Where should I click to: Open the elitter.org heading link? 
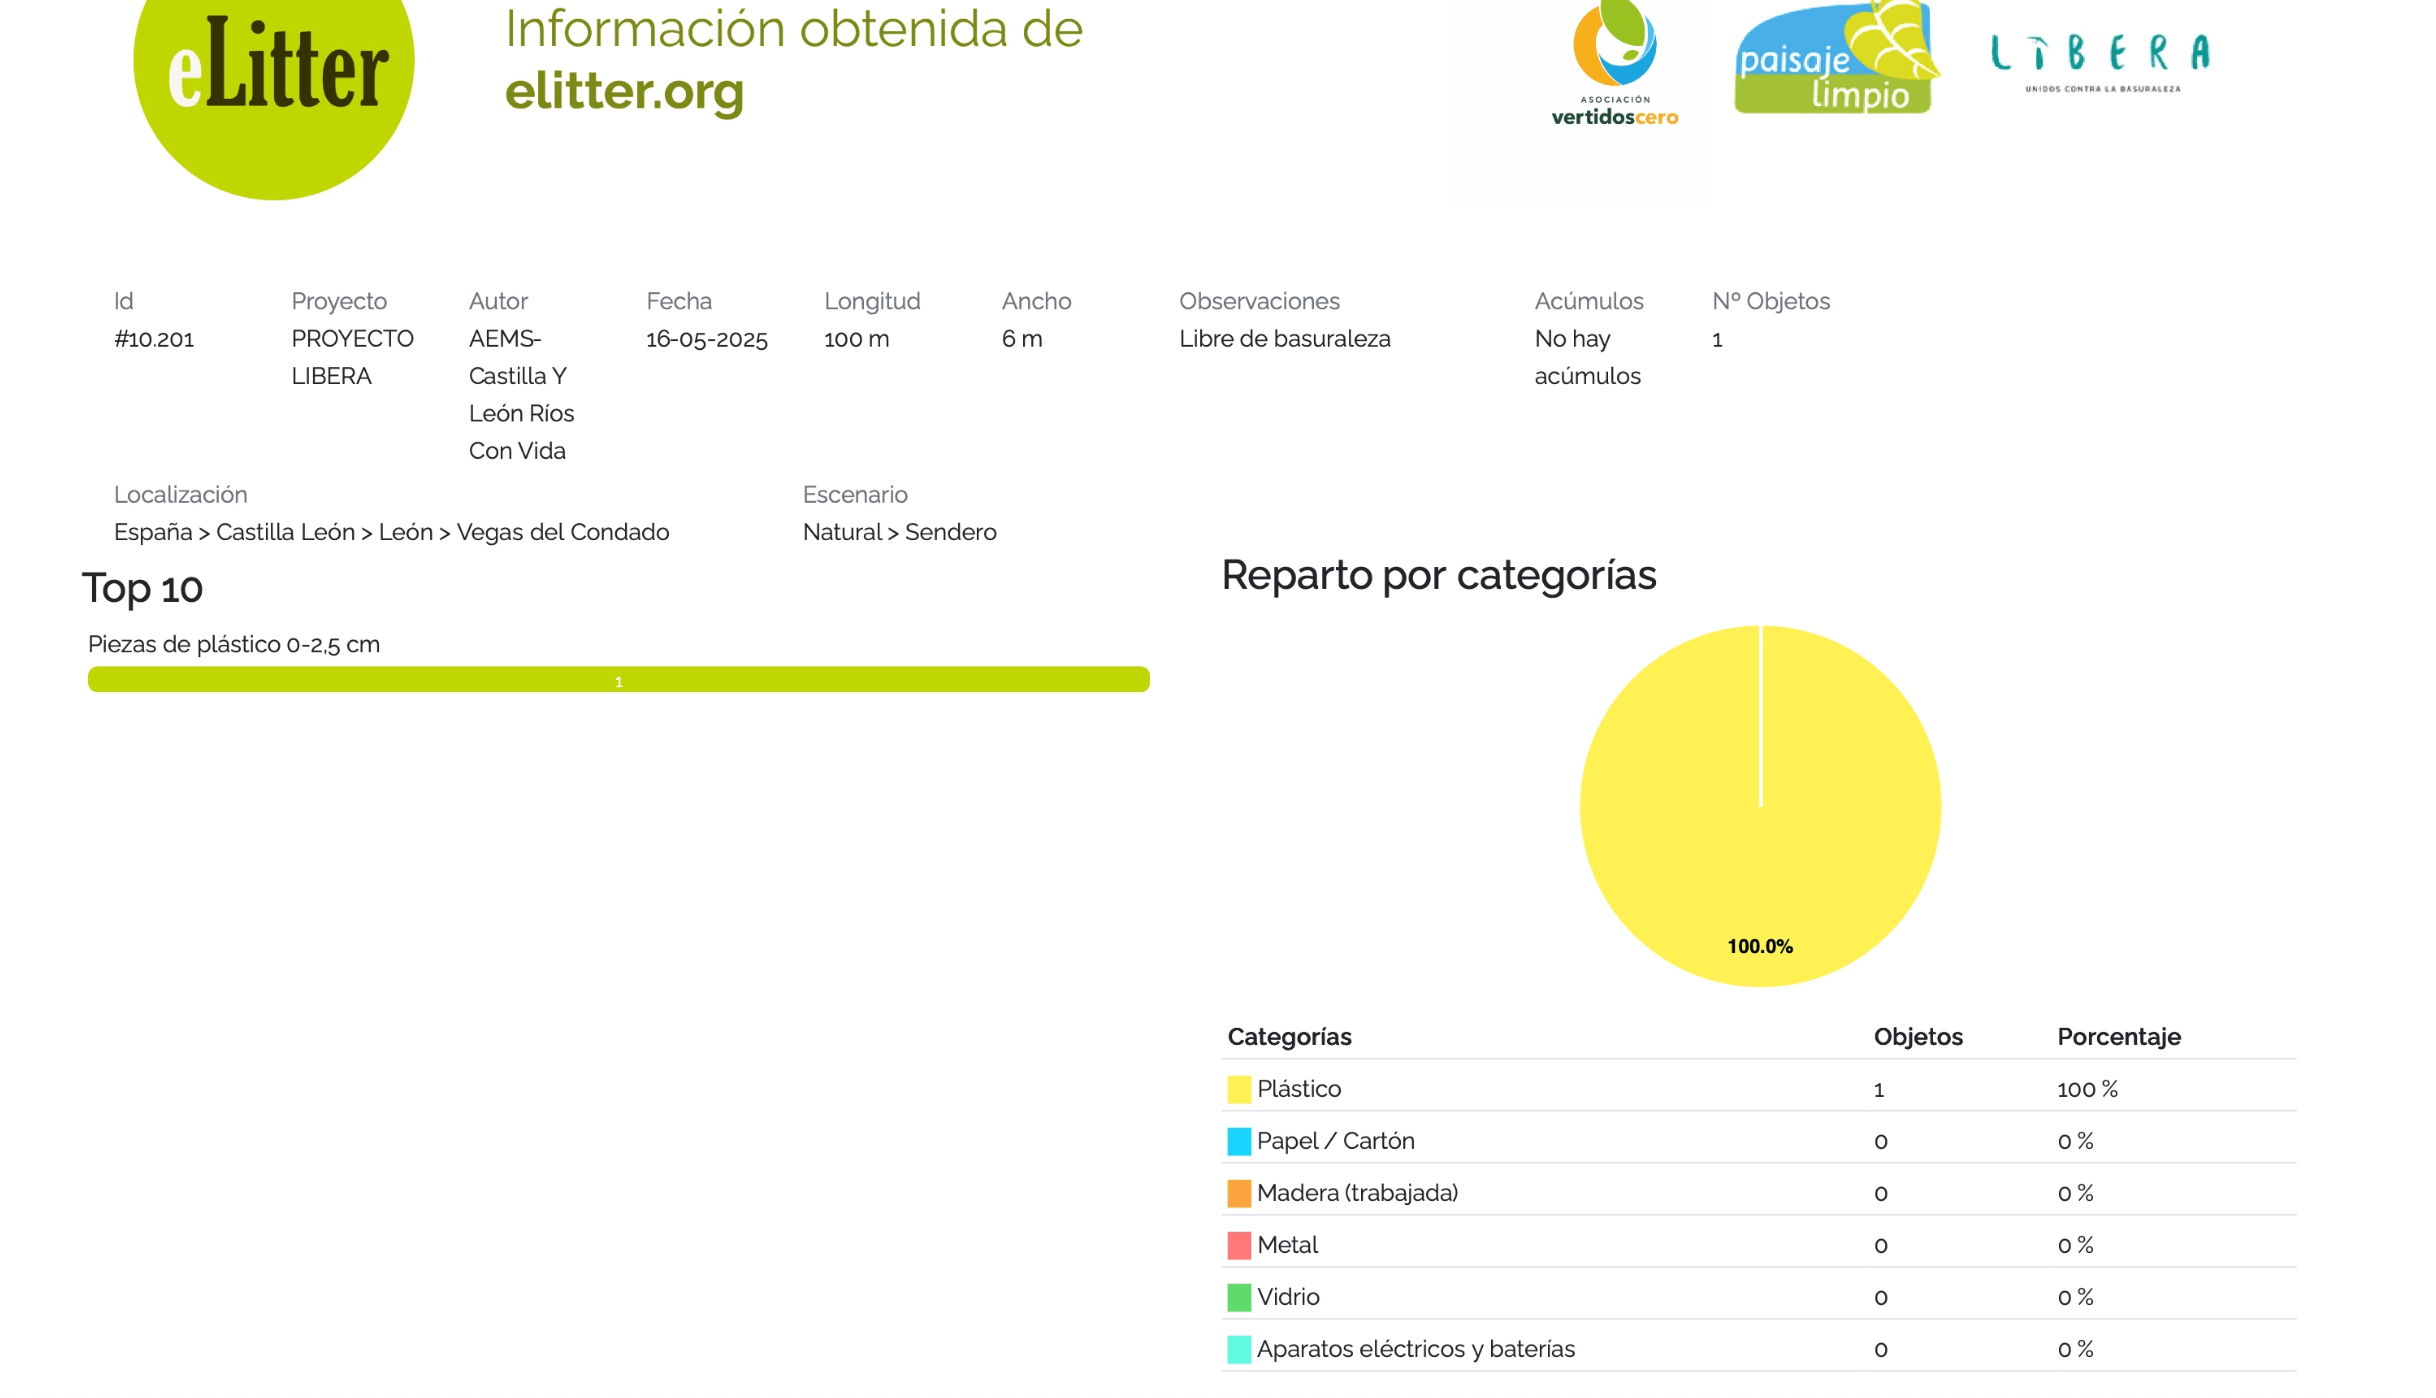click(624, 92)
